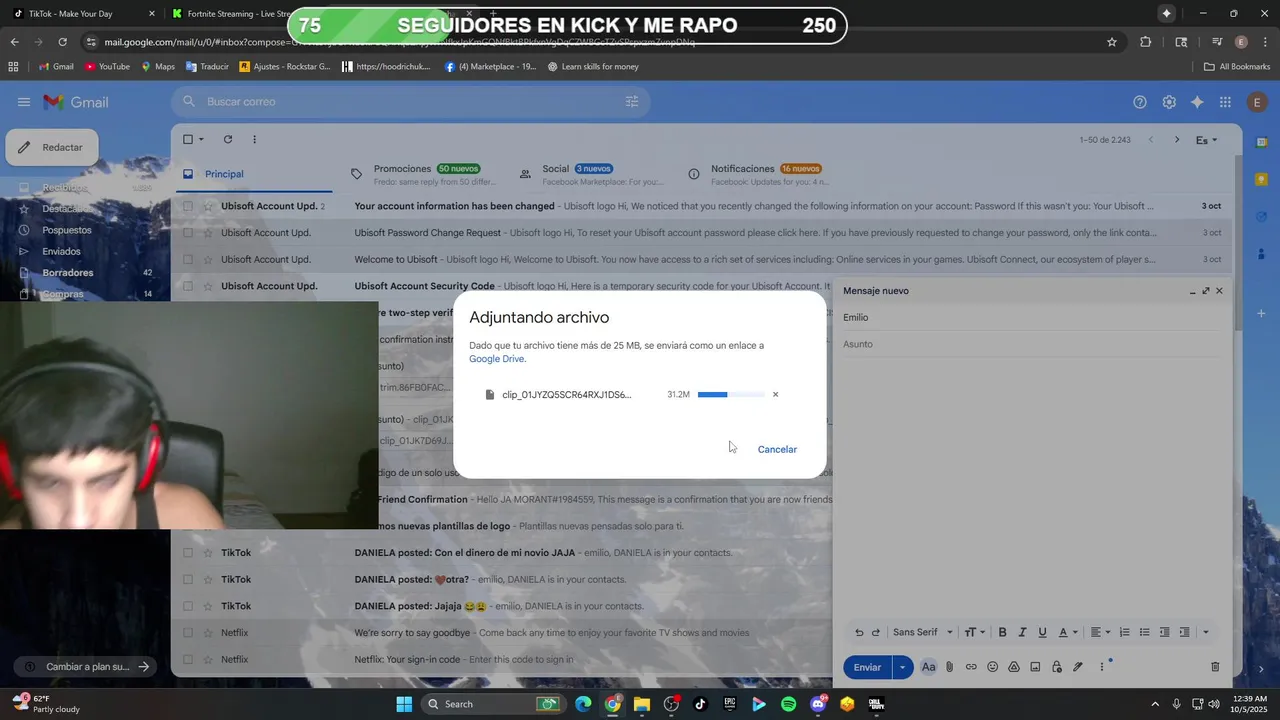Open Enviados folder in sidebar

pos(61,251)
